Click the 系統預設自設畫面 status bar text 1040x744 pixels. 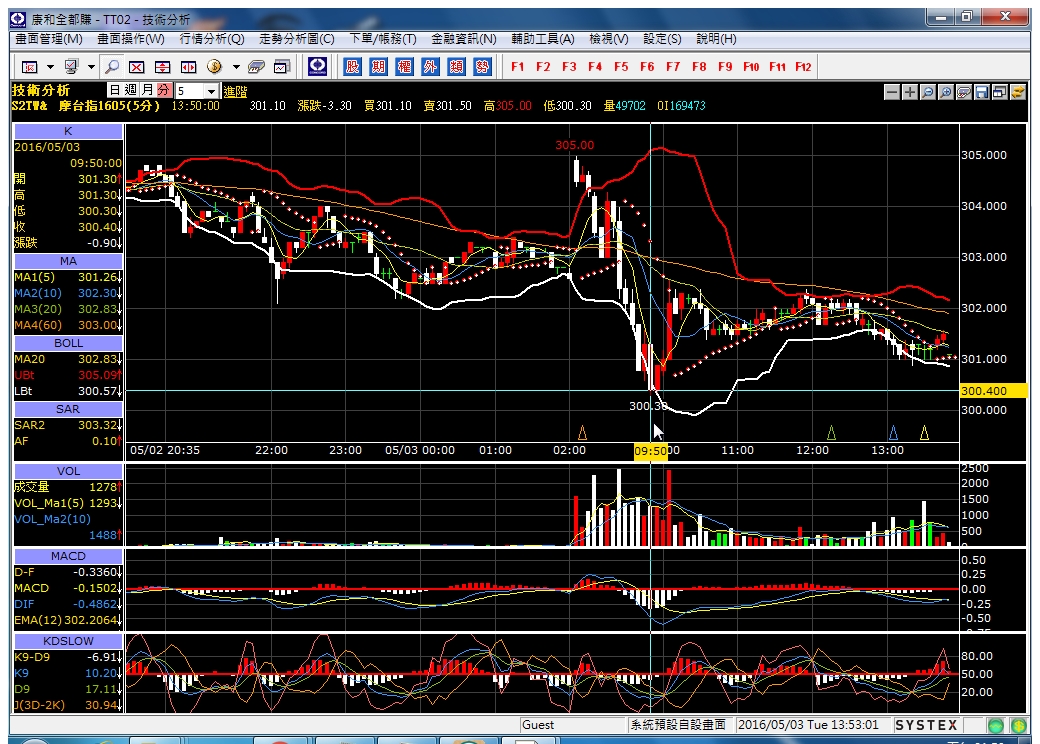[678, 725]
